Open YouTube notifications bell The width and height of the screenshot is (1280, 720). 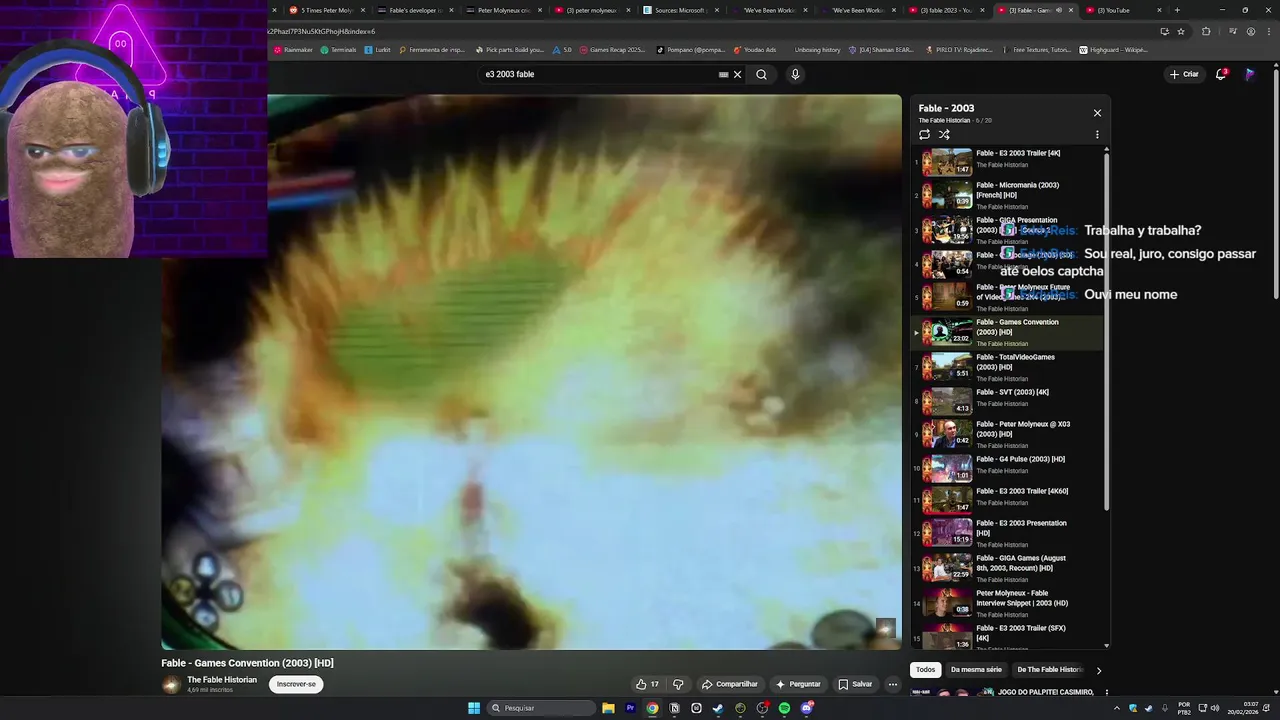point(1220,74)
